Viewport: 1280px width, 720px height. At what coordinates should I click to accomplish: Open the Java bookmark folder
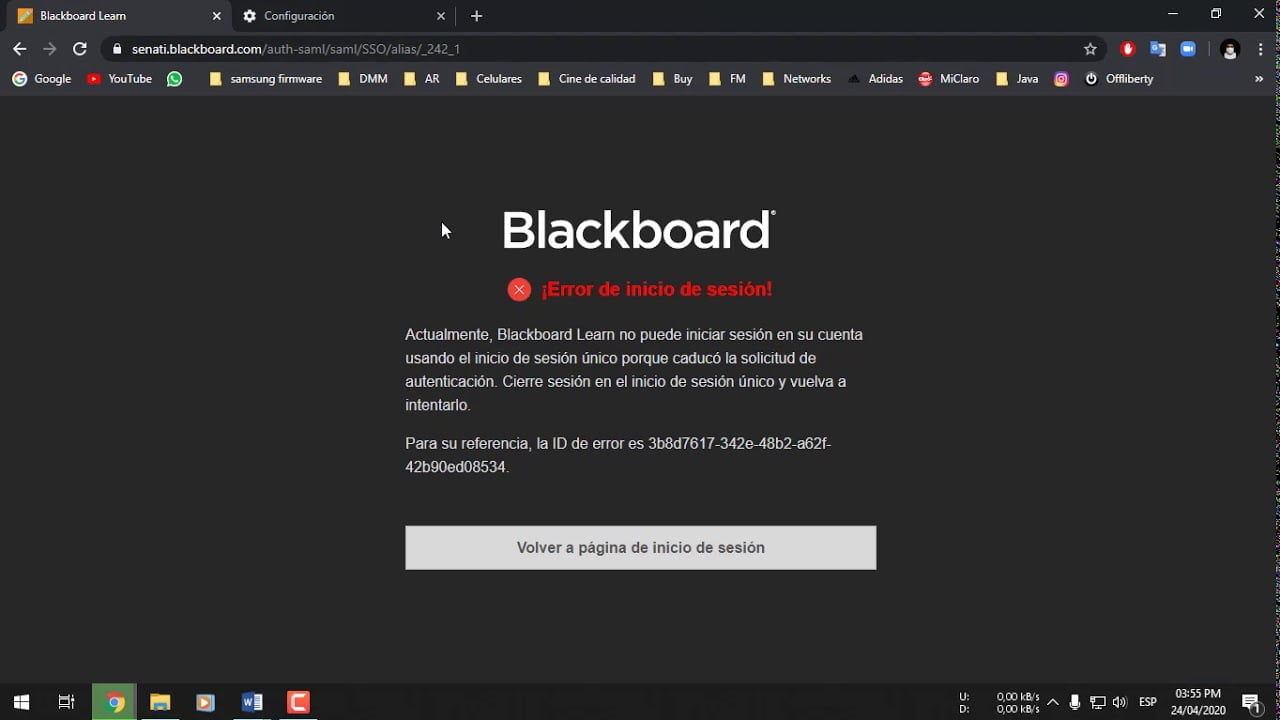(1018, 79)
